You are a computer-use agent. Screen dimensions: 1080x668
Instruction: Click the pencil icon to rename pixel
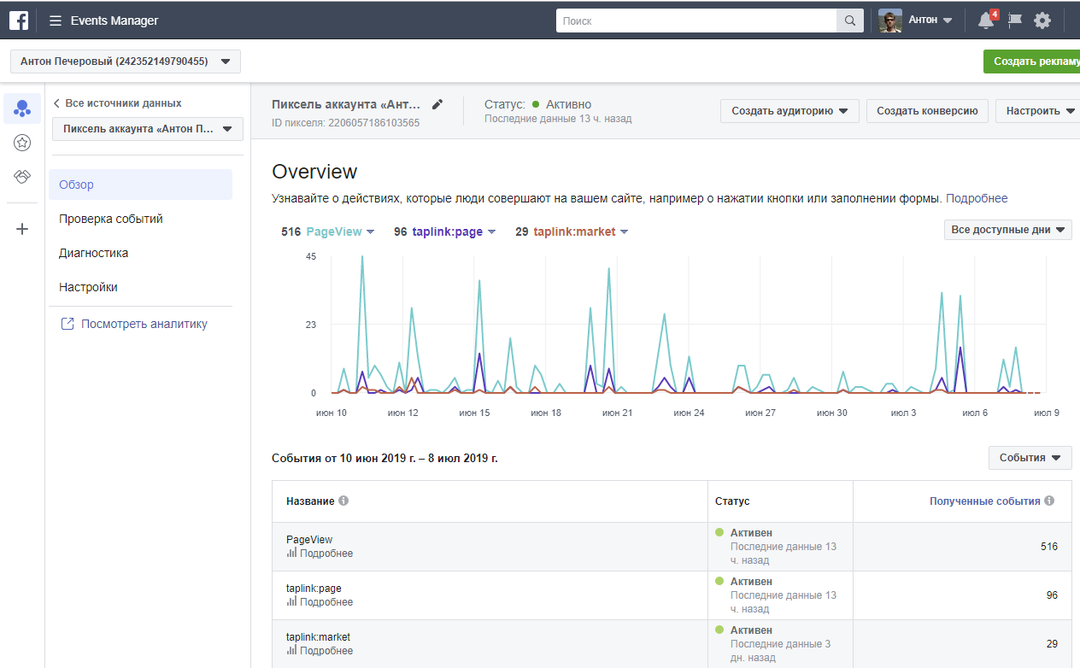point(437,105)
